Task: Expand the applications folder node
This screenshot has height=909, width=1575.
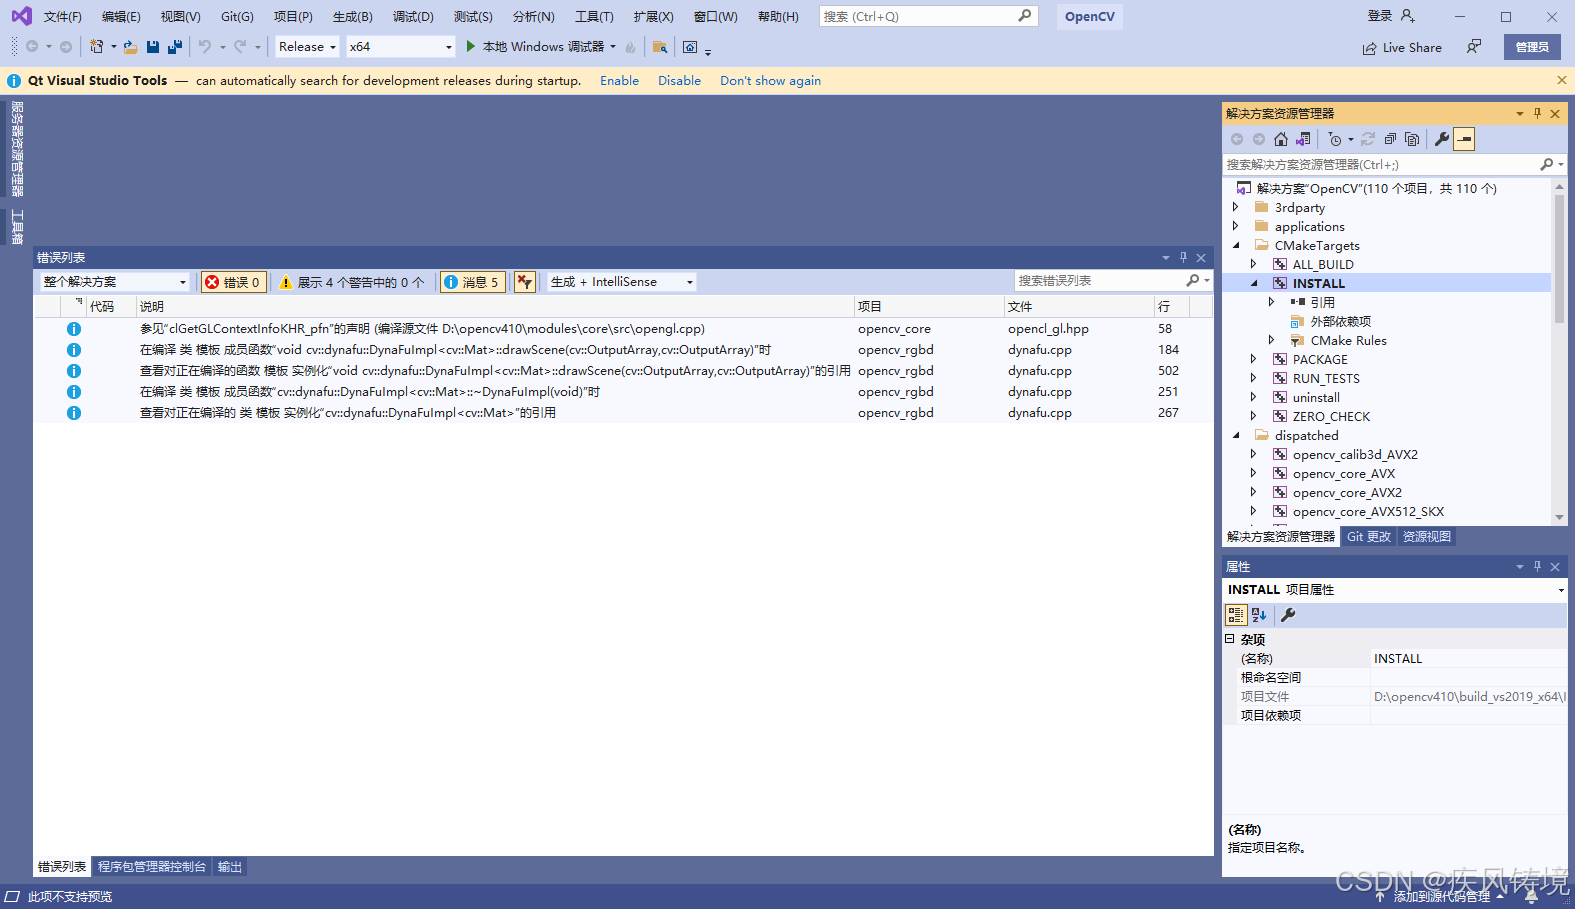Action: click(1236, 226)
